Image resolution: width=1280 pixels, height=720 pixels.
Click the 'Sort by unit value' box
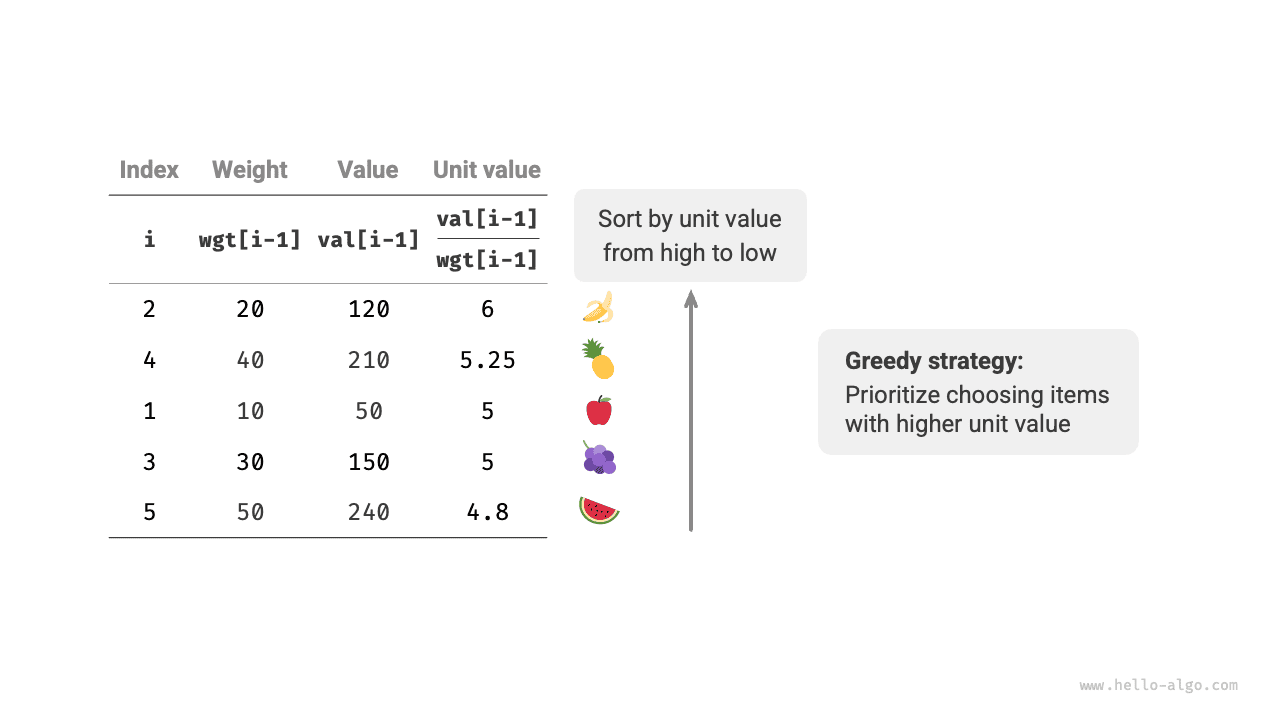tap(690, 236)
